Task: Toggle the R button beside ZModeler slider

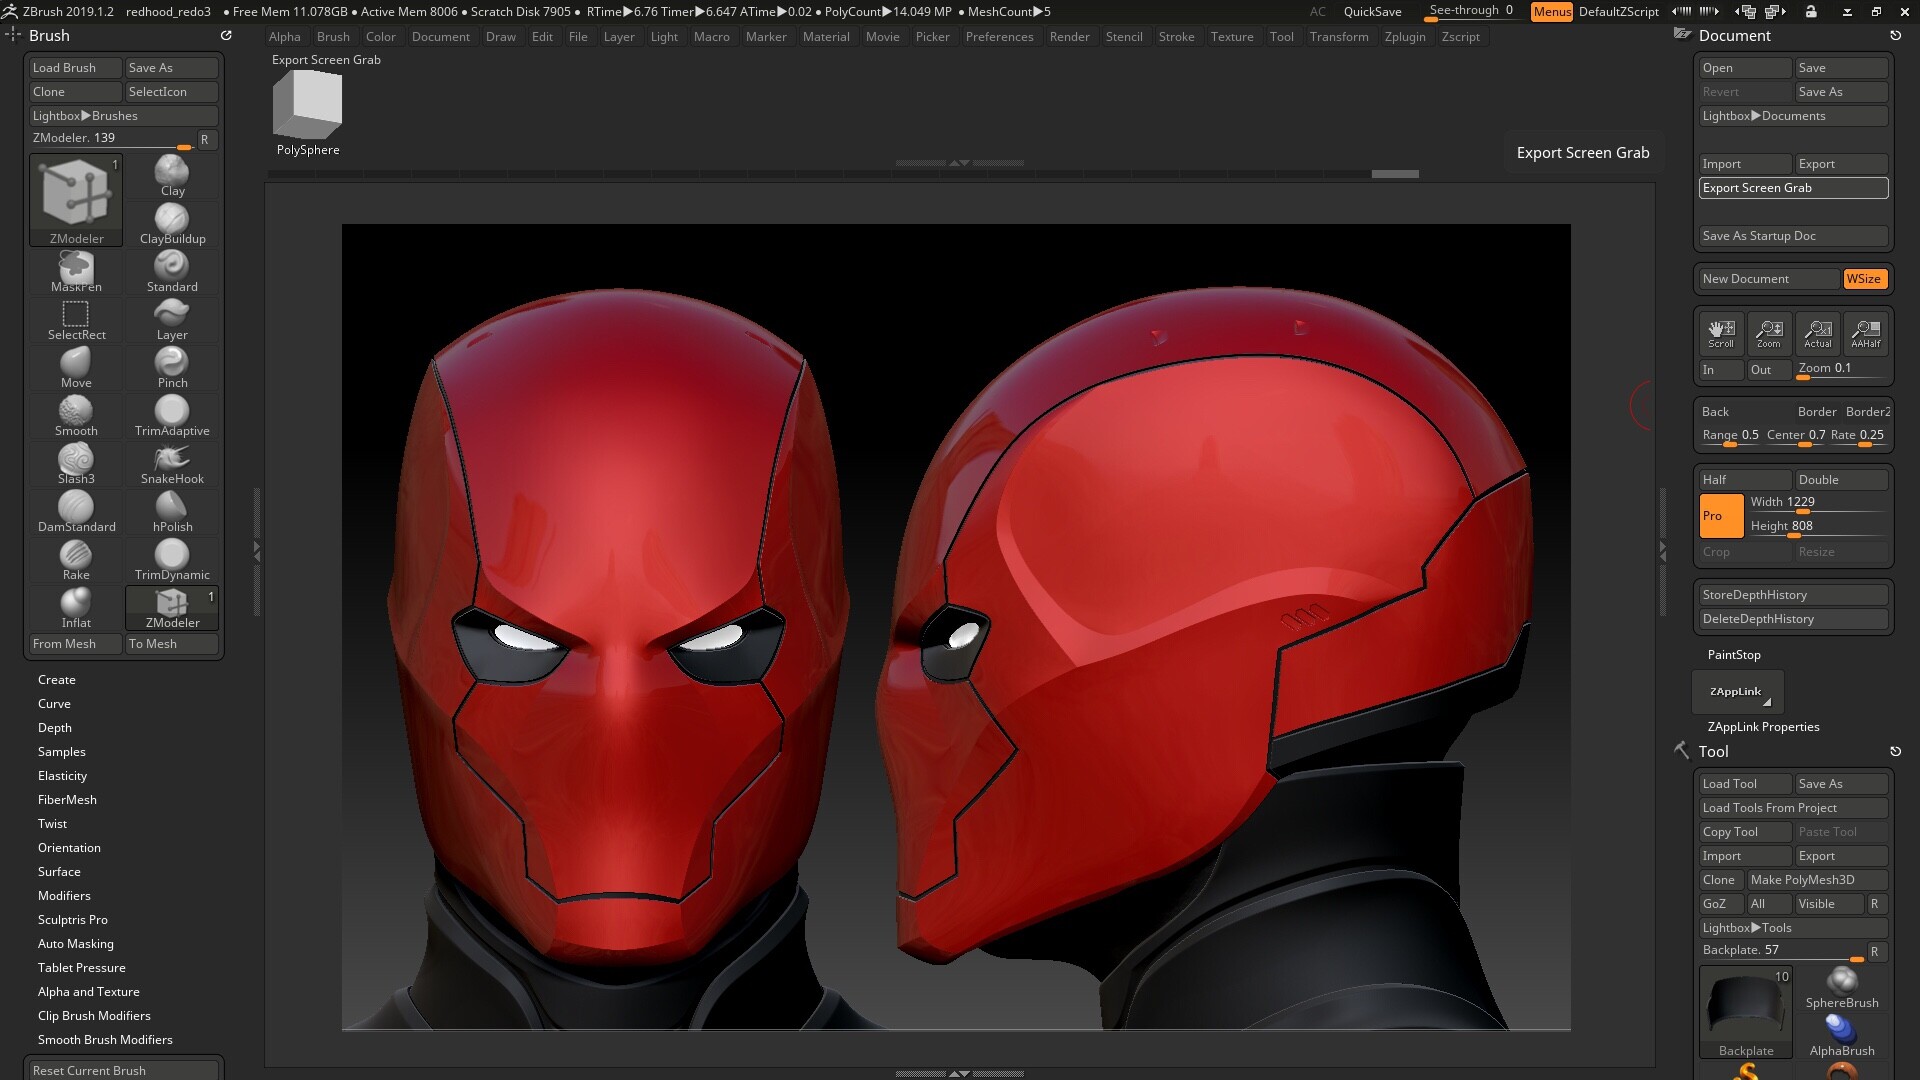Action: click(205, 140)
